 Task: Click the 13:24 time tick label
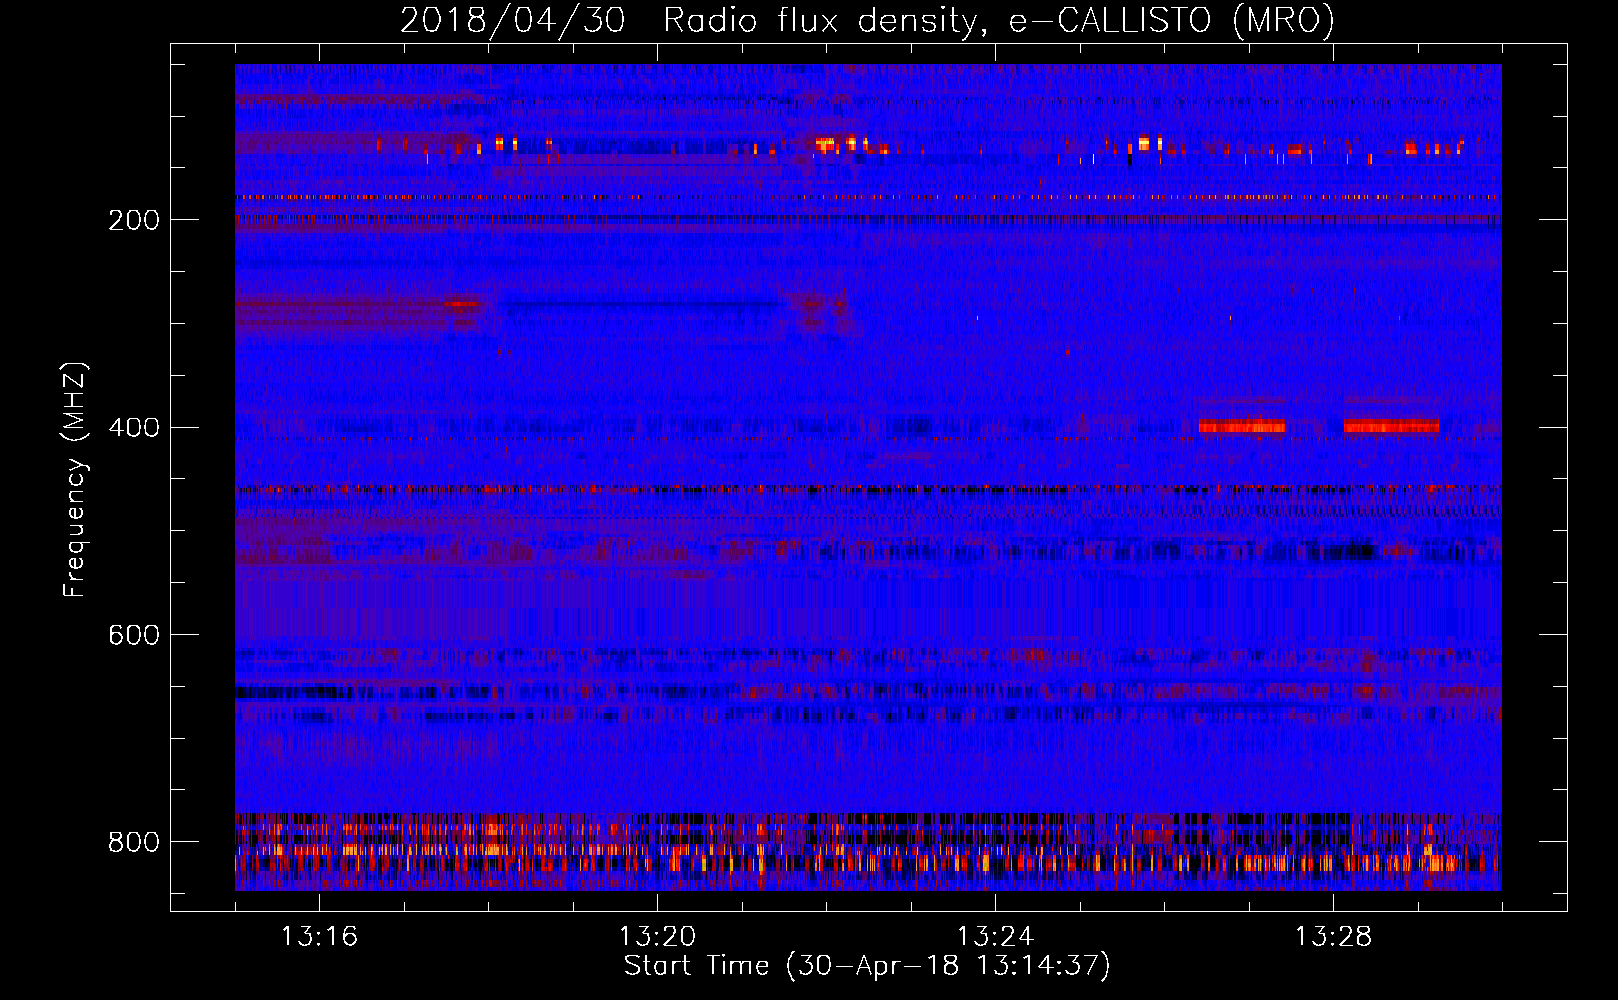(x=996, y=937)
